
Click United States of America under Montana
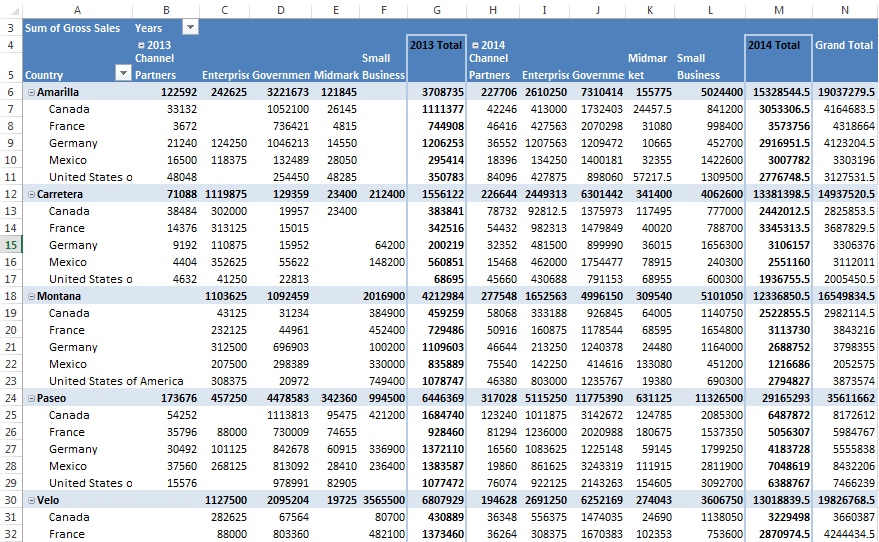point(116,381)
